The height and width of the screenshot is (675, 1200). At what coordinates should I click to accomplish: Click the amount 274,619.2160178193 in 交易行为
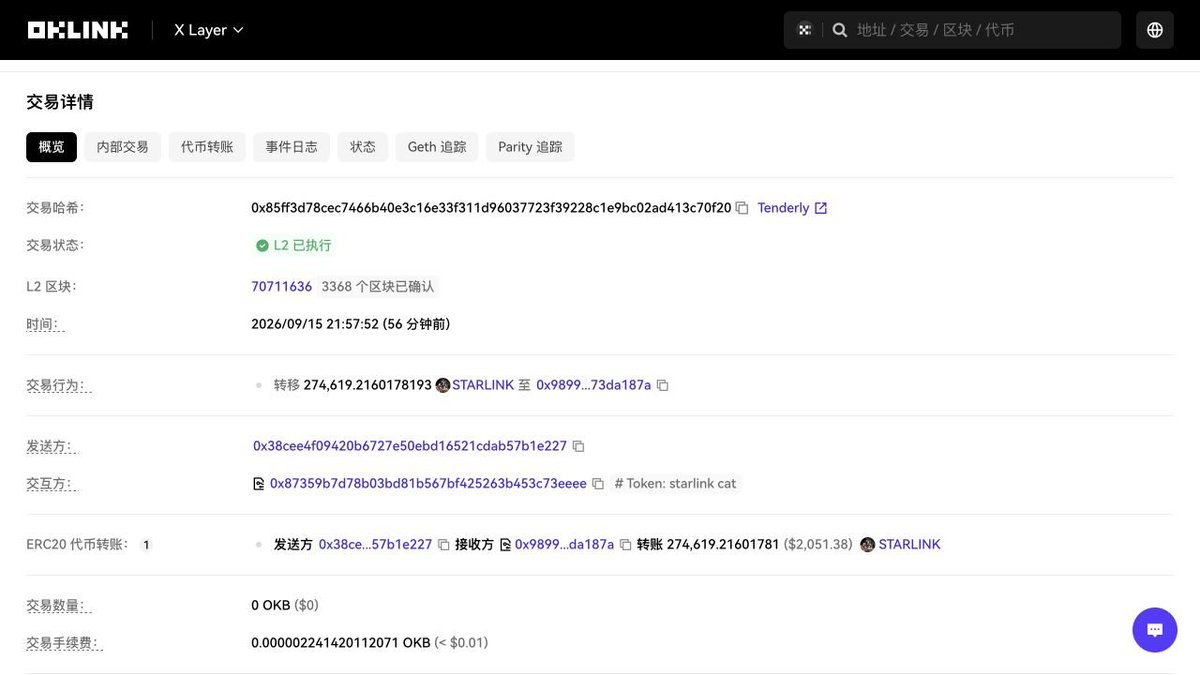click(x=367, y=385)
